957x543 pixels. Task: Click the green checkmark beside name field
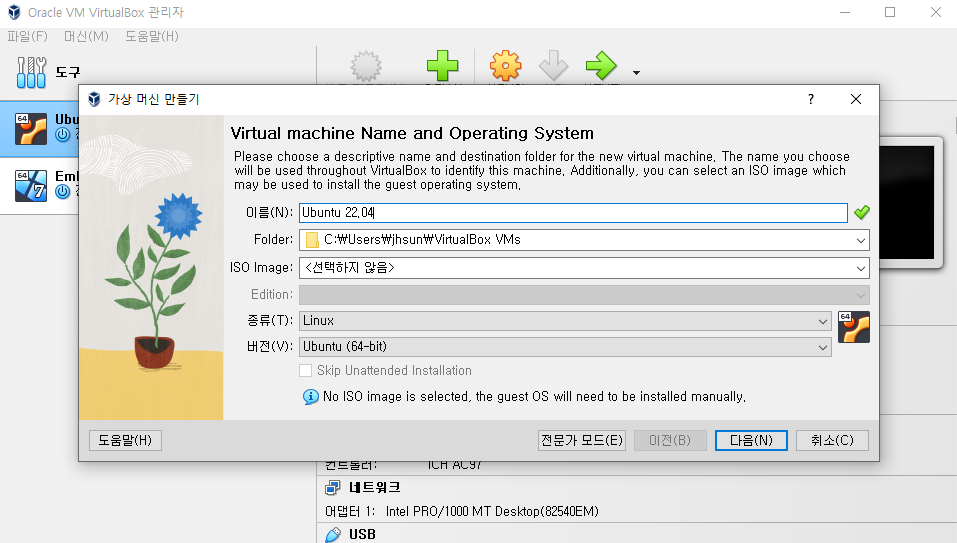(x=862, y=212)
